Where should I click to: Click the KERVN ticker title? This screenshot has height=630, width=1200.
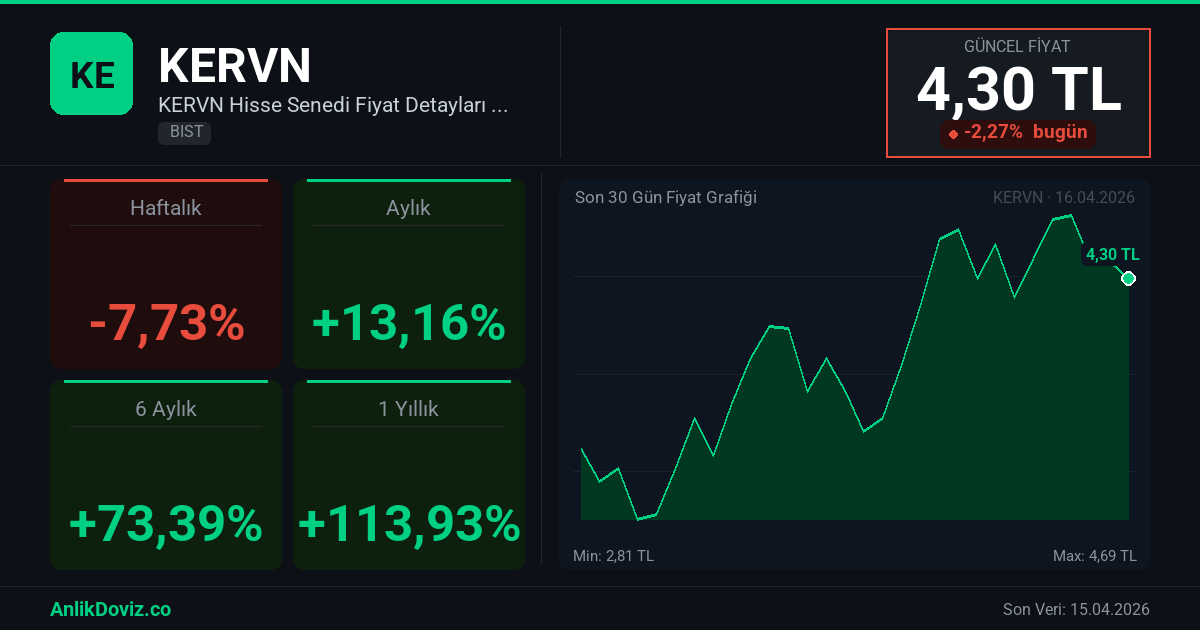[235, 66]
